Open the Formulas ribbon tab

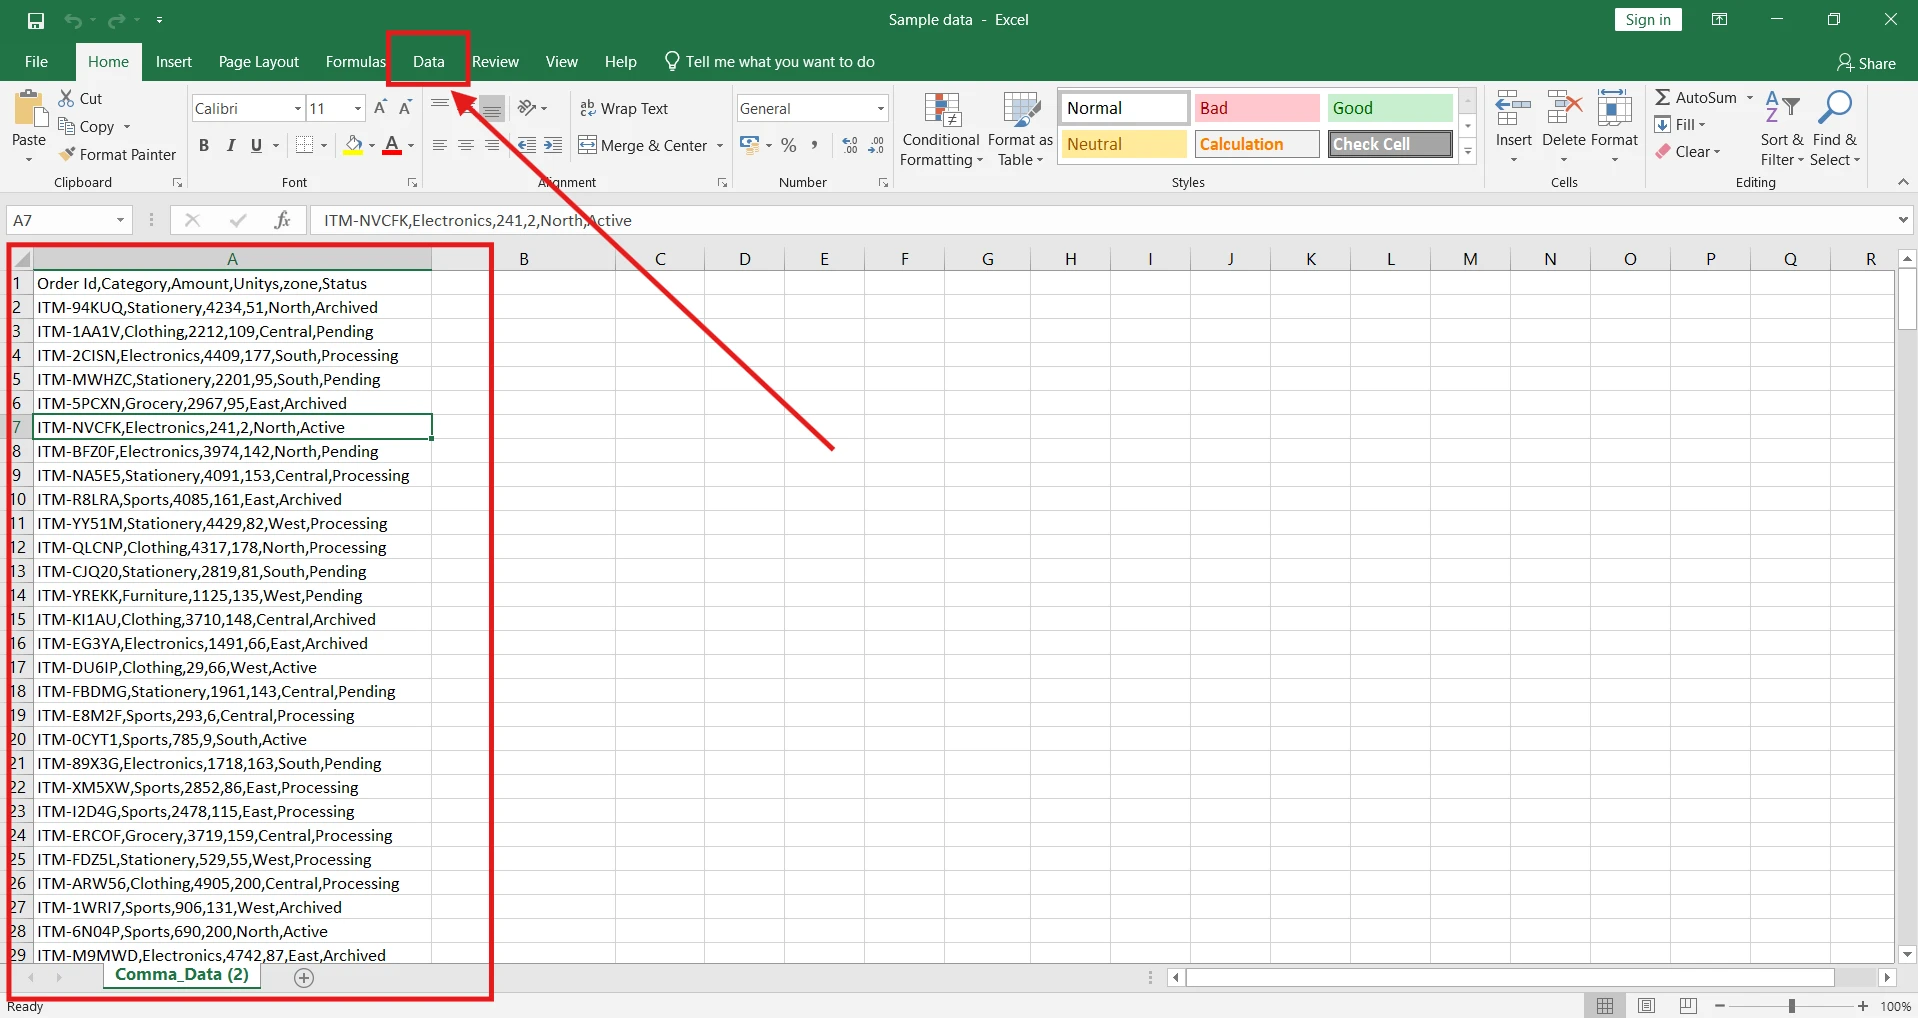tap(355, 61)
